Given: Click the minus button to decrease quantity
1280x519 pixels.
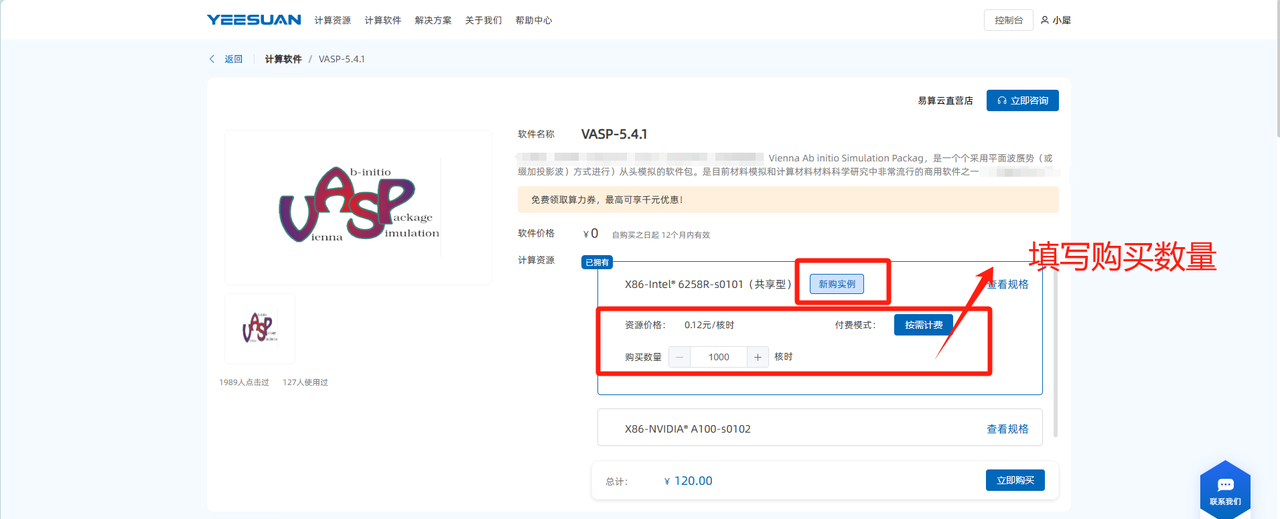Looking at the screenshot, I should click(x=680, y=357).
